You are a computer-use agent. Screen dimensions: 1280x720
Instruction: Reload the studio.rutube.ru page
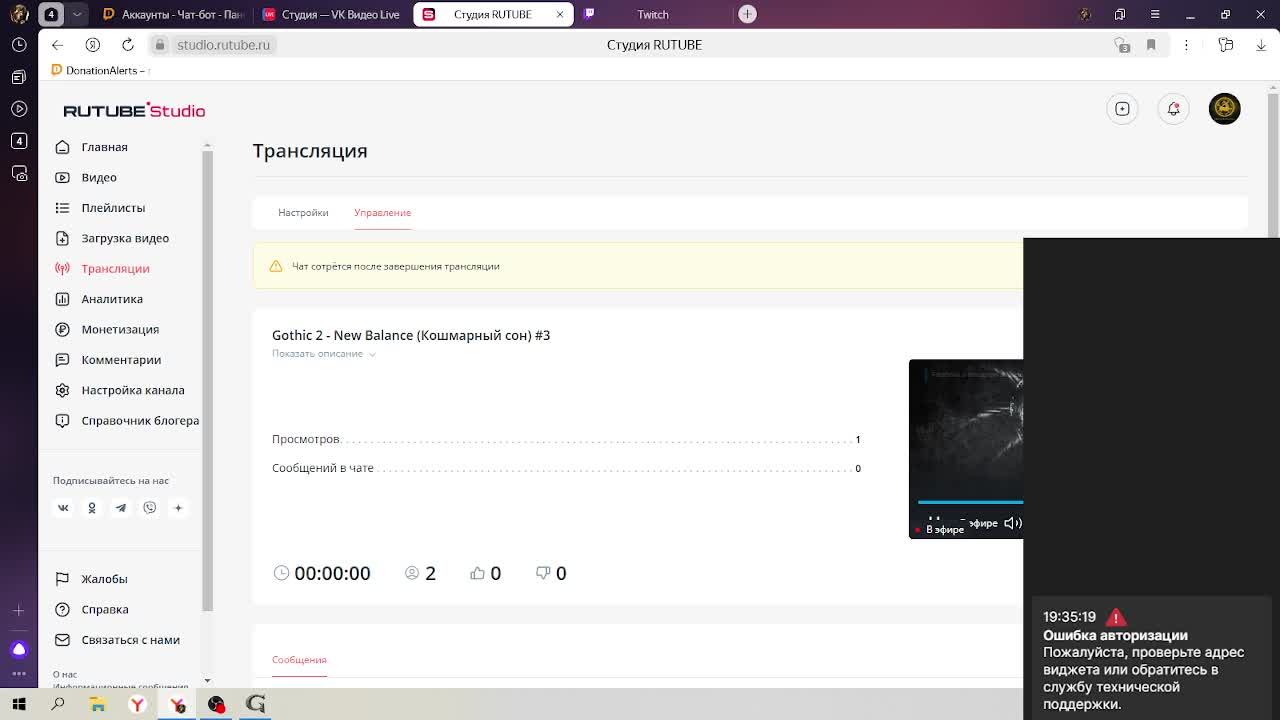tap(128, 45)
